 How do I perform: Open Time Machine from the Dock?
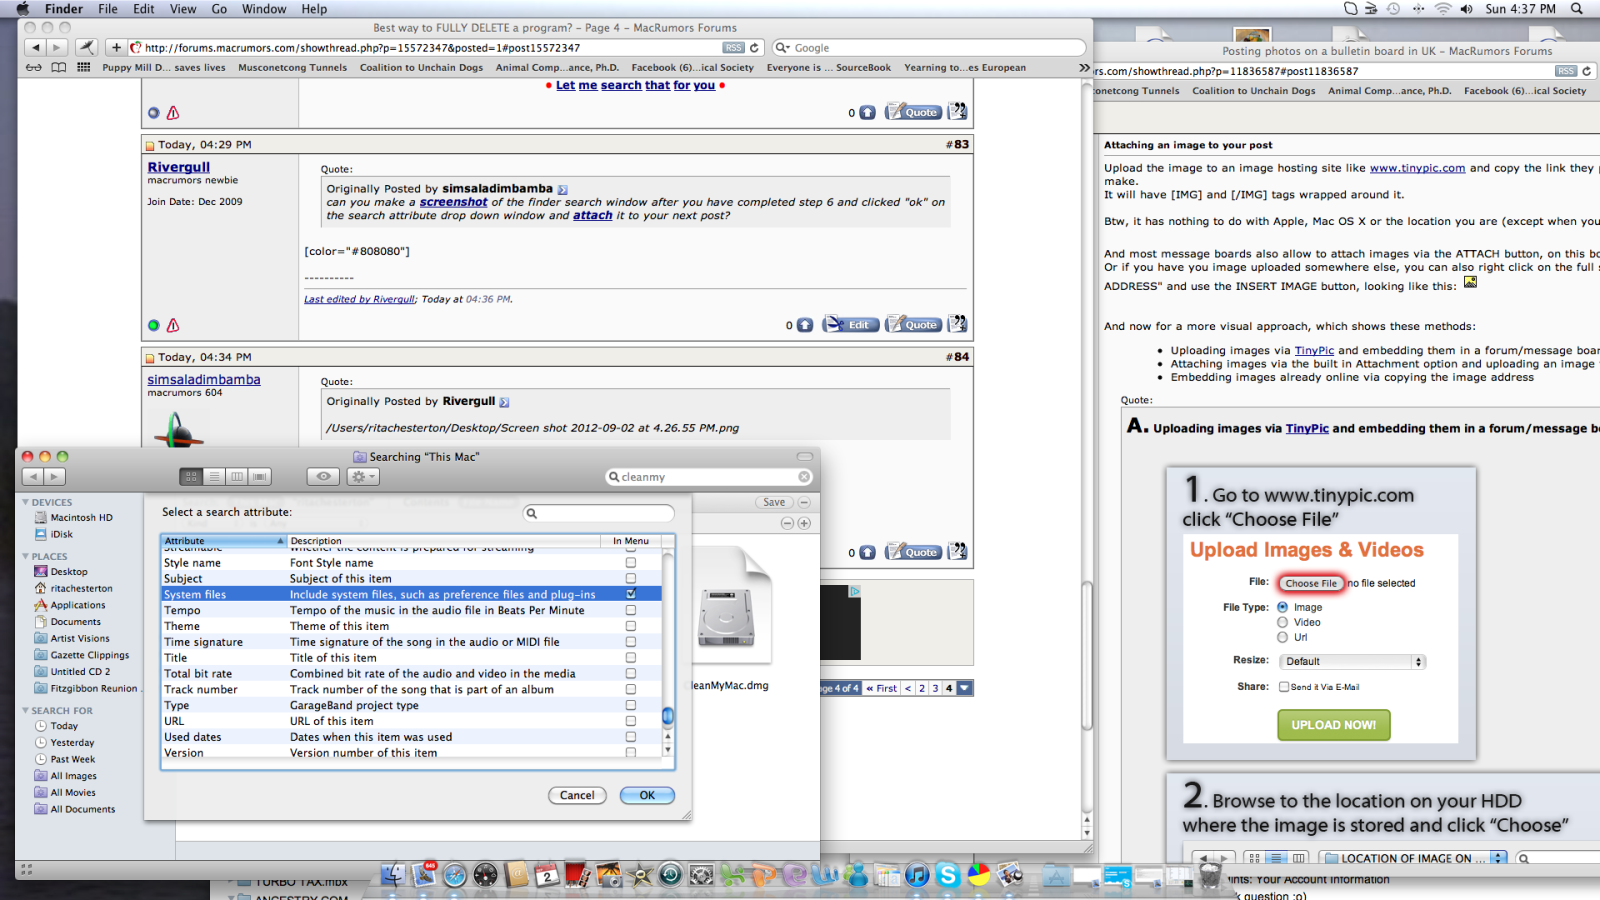pyautogui.click(x=670, y=875)
